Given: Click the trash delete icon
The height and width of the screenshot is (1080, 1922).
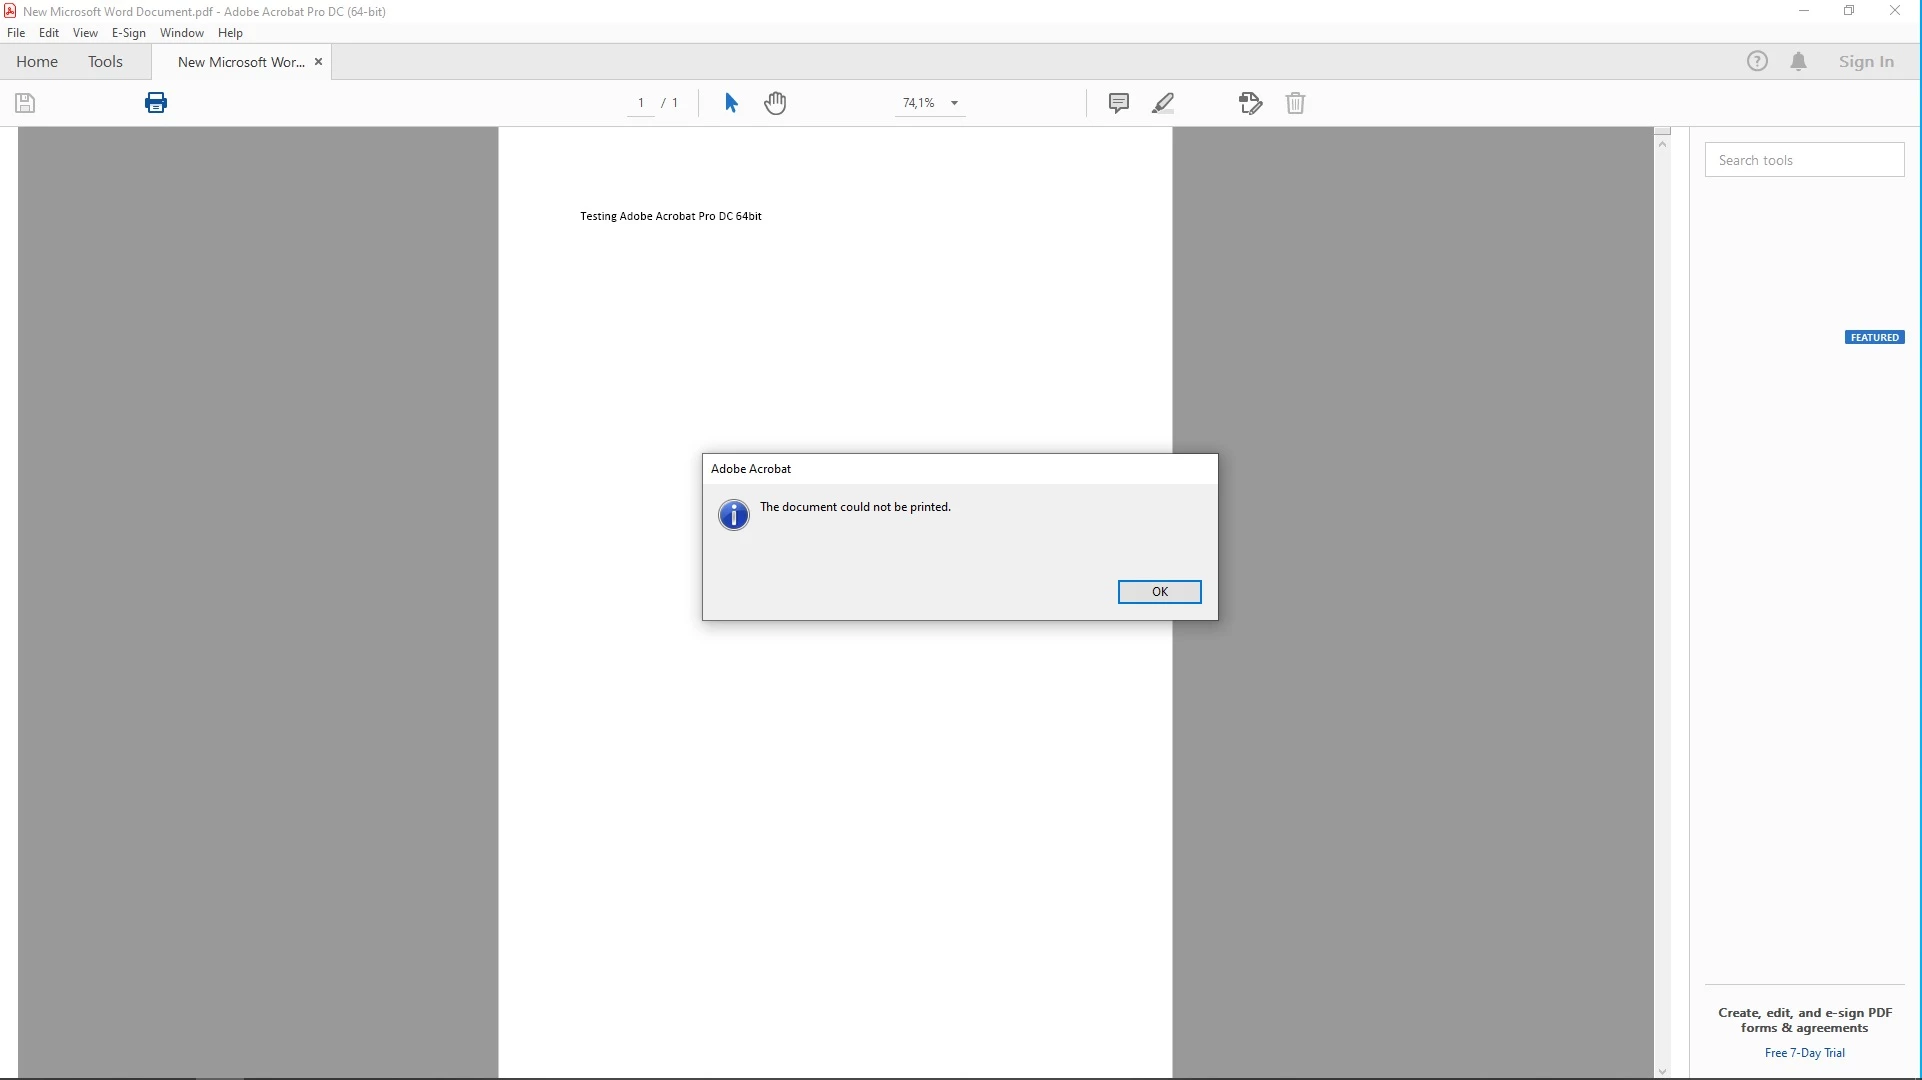Looking at the screenshot, I should pyautogui.click(x=1295, y=103).
